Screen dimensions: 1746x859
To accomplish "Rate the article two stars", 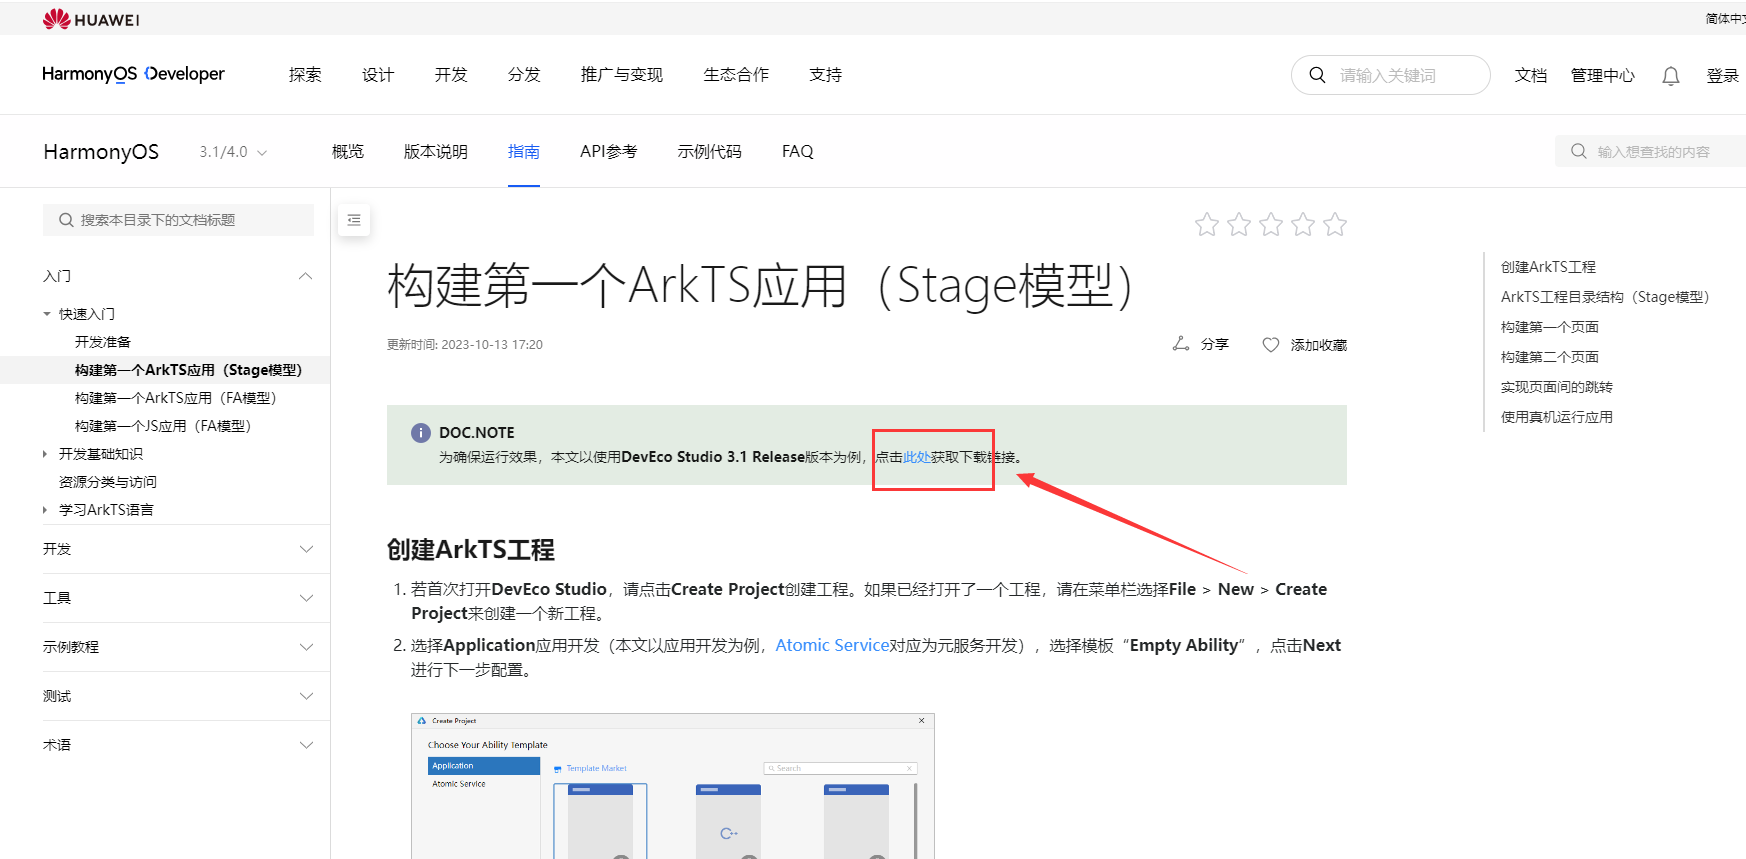I will point(1239,224).
